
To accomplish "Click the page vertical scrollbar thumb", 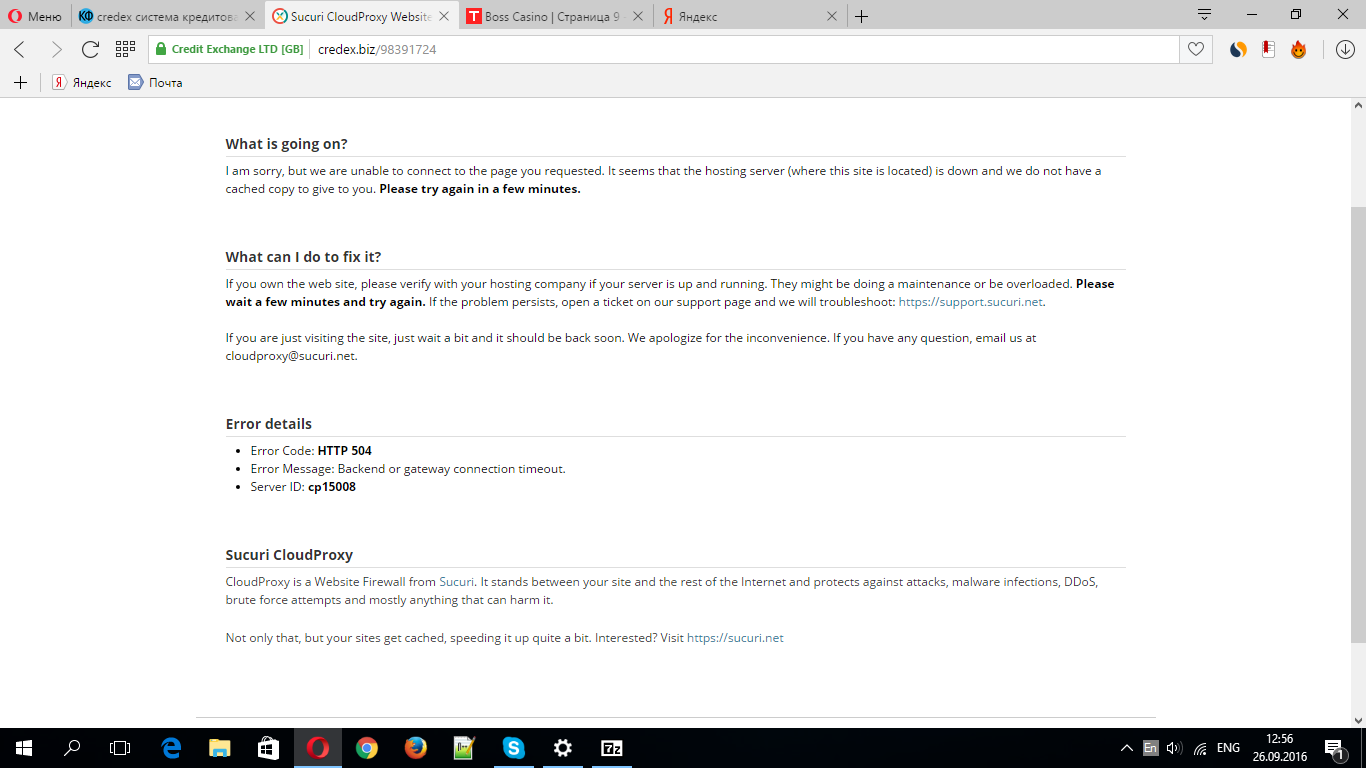I will tap(1358, 424).
